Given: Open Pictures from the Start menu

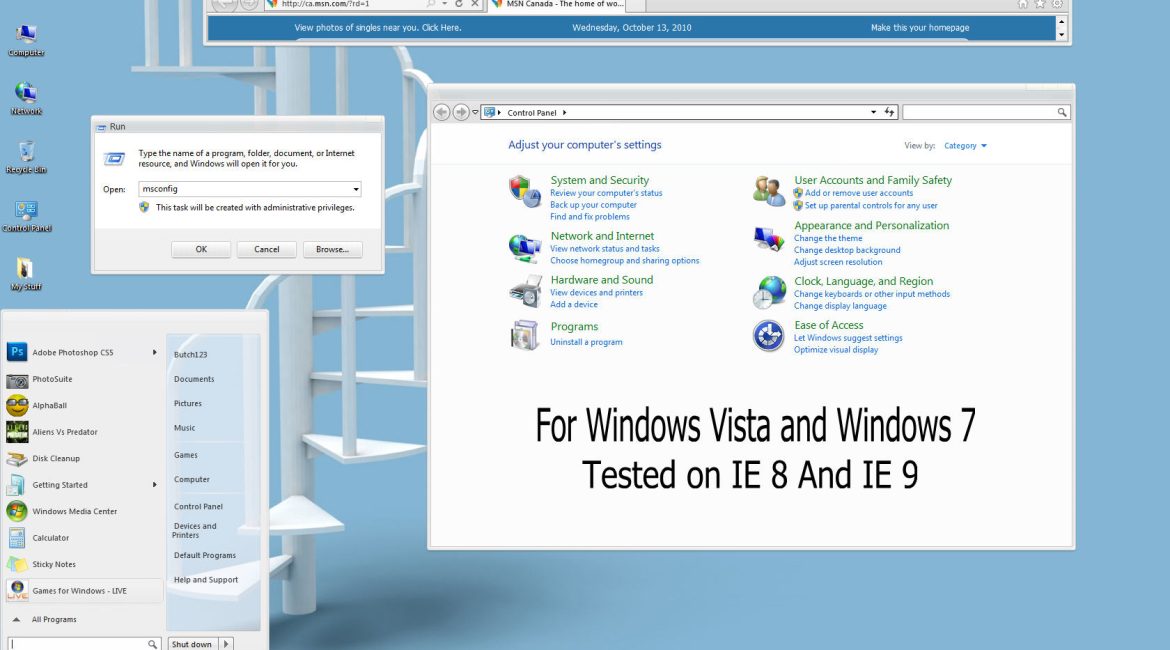Looking at the screenshot, I should click(188, 403).
